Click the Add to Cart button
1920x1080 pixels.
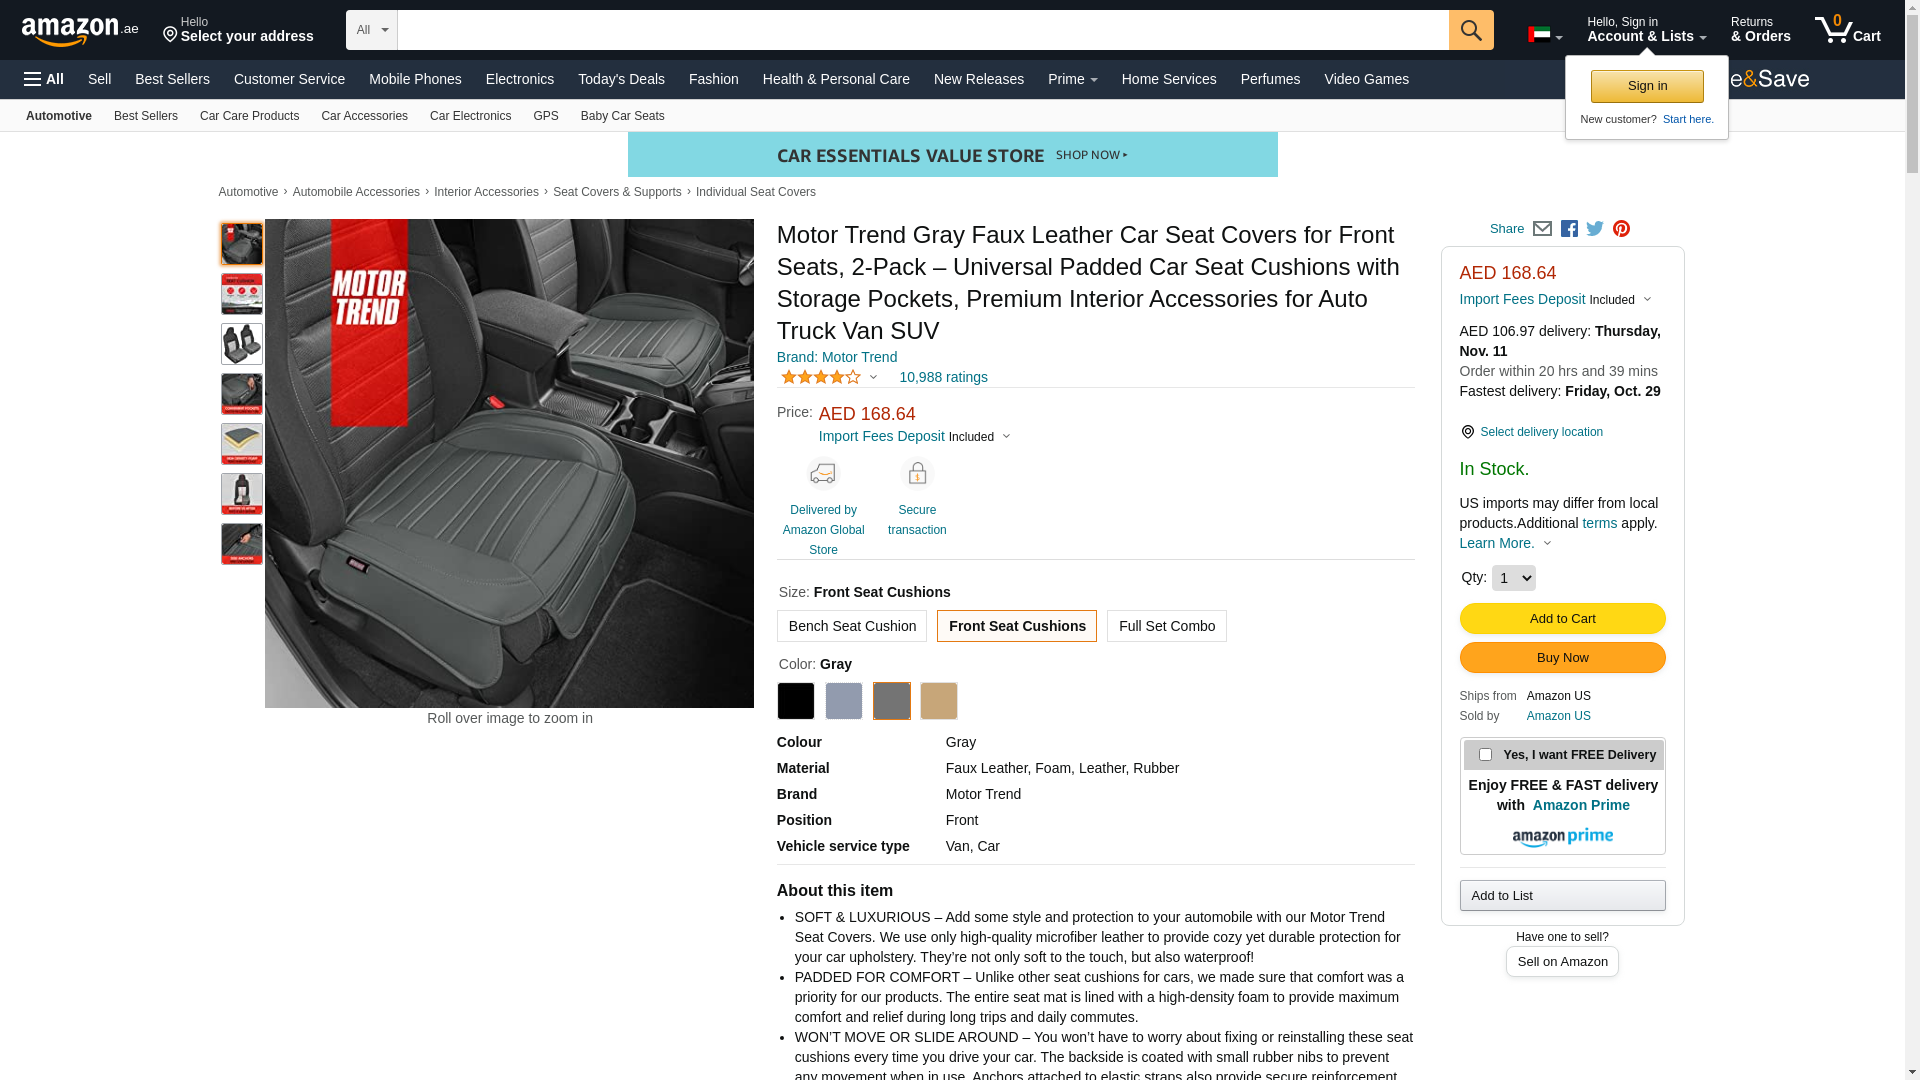coord(1562,619)
